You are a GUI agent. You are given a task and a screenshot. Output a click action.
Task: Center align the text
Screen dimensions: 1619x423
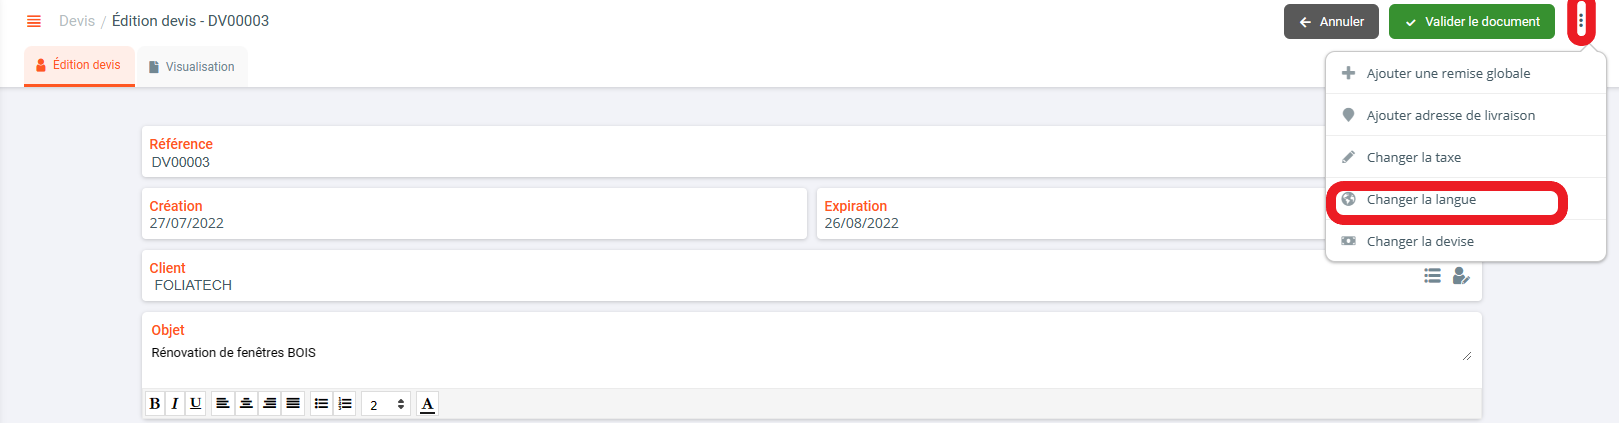(246, 403)
